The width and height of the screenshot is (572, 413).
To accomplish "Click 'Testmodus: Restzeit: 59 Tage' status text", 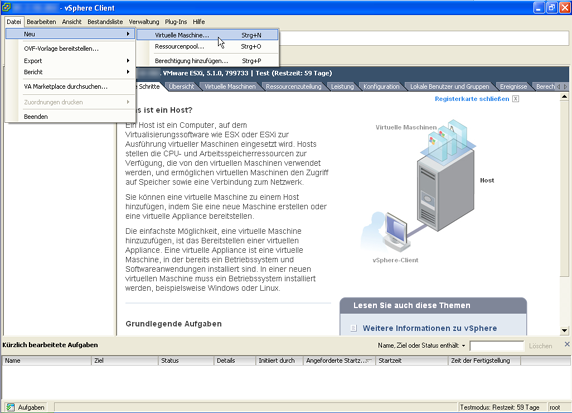I will point(499,407).
